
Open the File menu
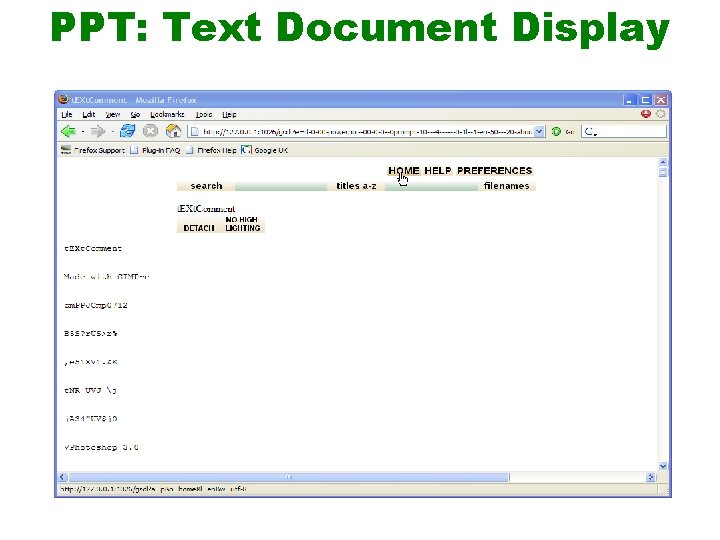[67, 114]
